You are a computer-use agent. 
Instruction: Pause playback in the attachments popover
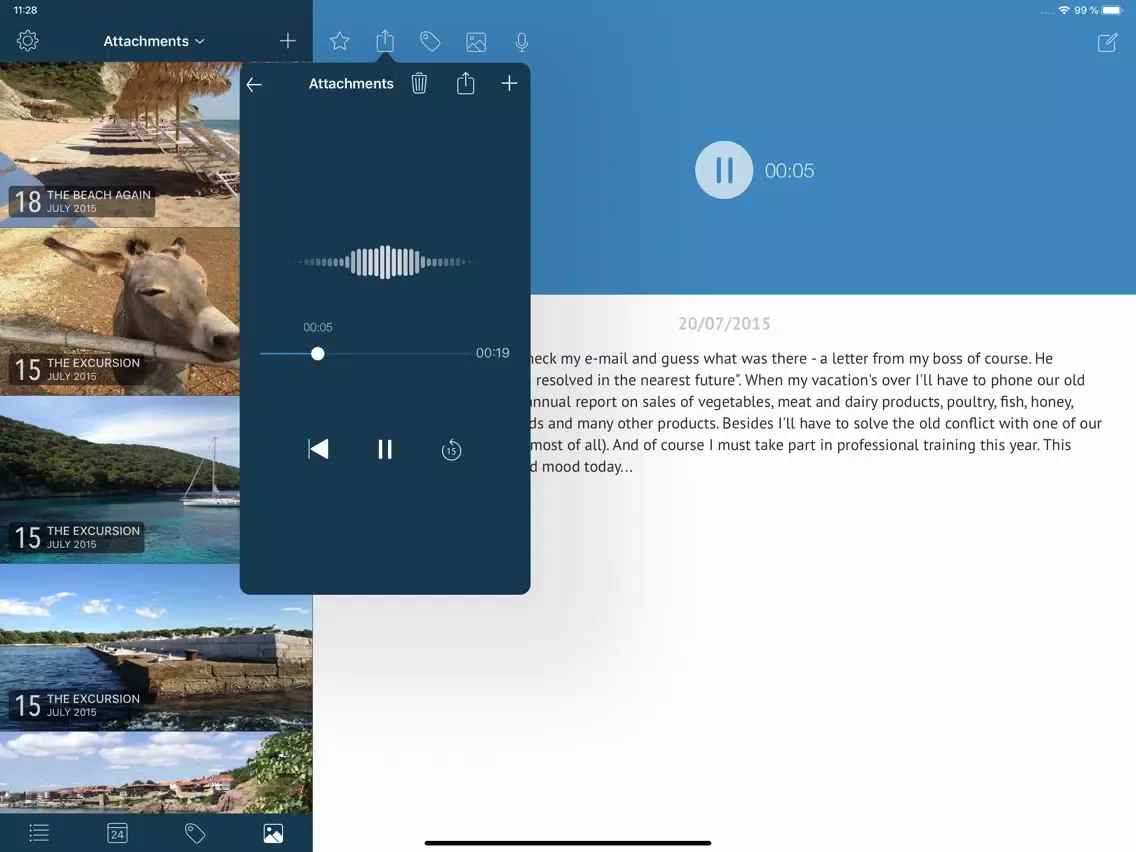click(x=385, y=450)
